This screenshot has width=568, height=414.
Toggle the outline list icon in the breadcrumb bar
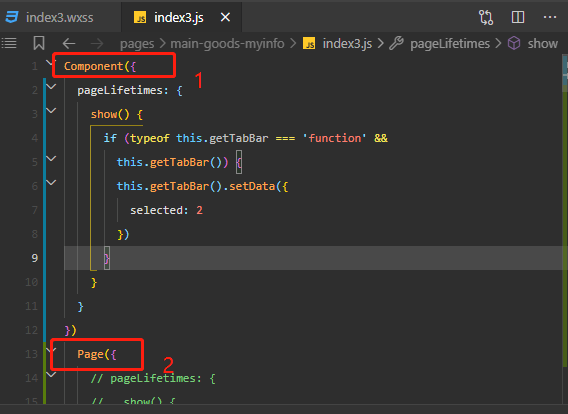click(x=9, y=43)
